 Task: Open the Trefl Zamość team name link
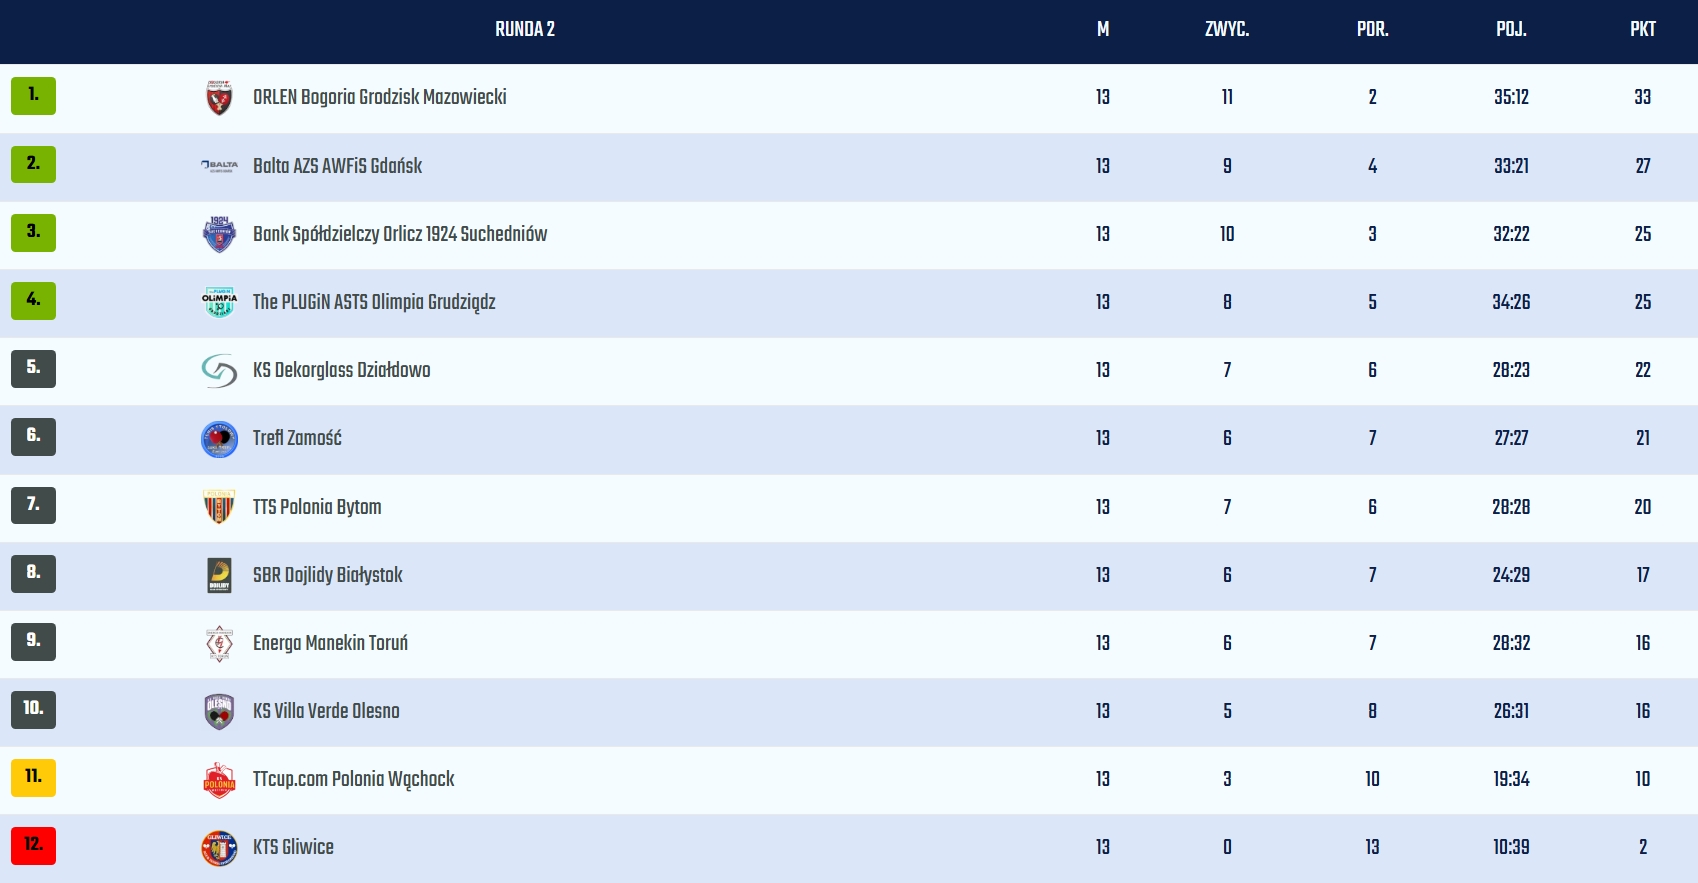click(297, 438)
